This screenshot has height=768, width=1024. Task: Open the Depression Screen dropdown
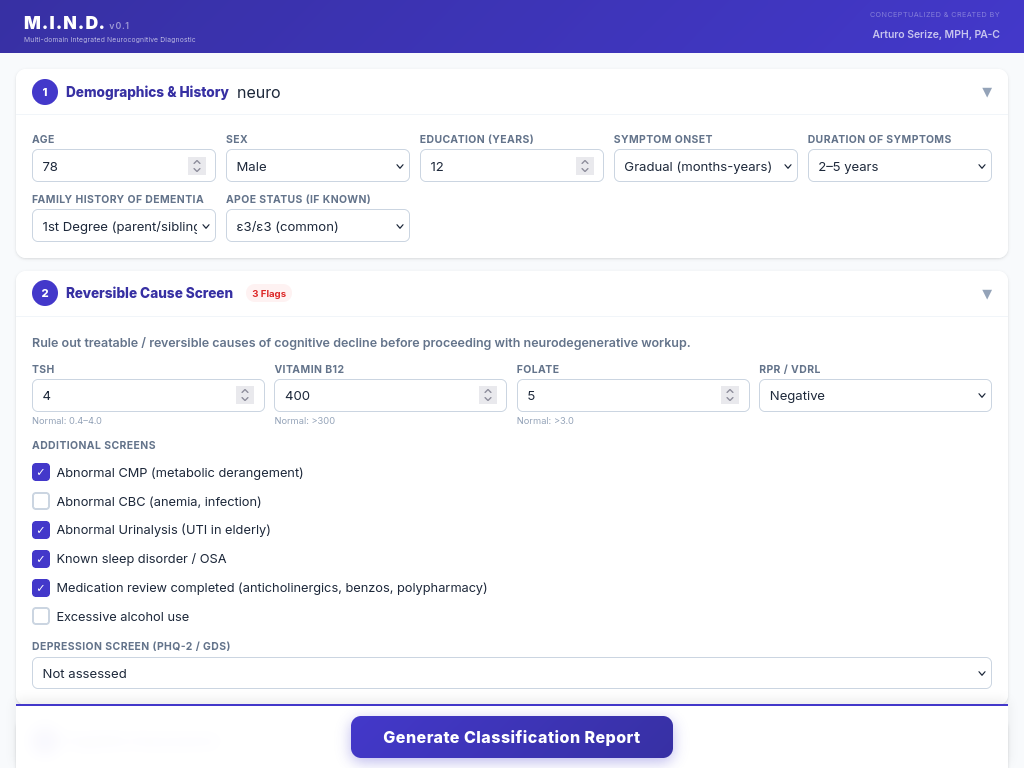click(x=511, y=673)
